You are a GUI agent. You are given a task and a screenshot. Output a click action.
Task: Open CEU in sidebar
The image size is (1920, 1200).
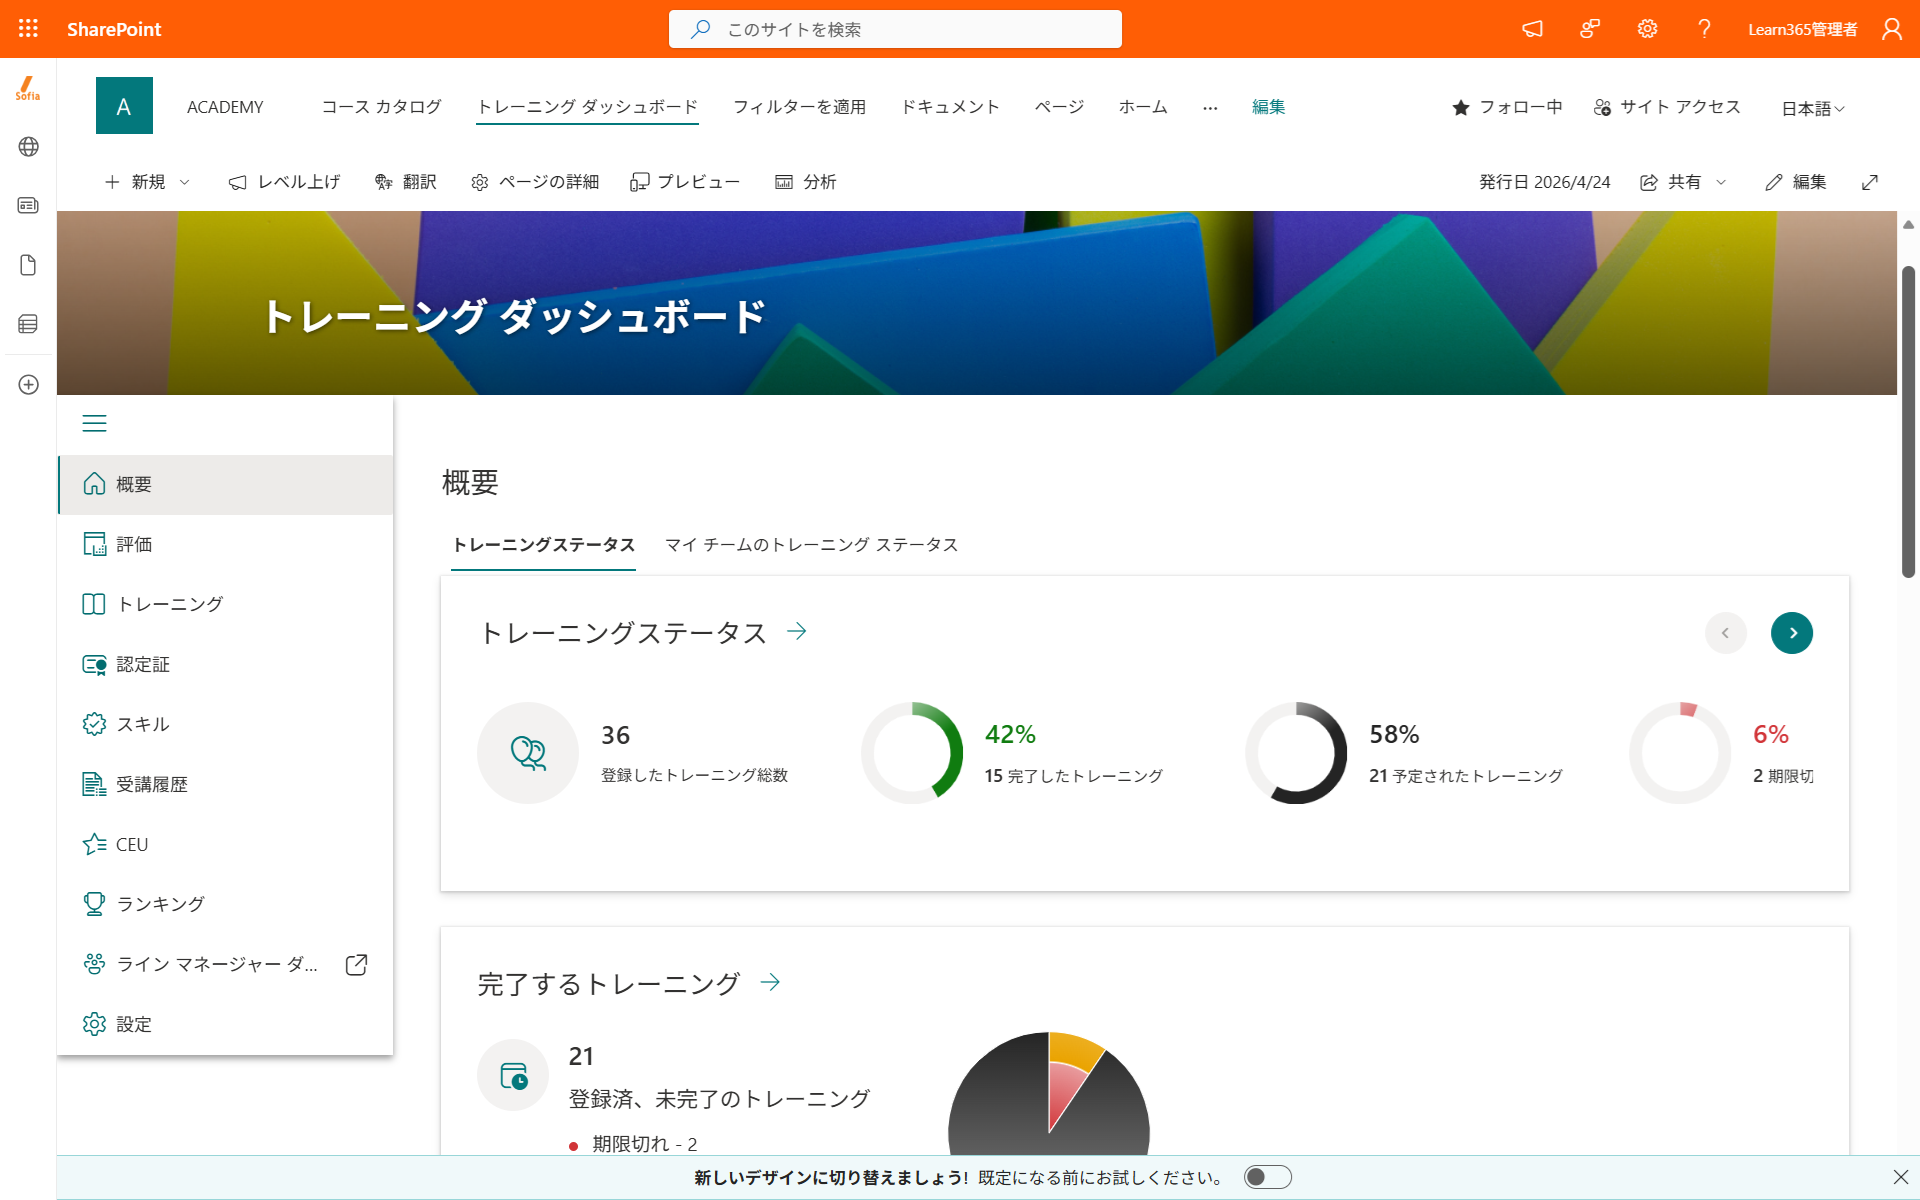pyautogui.click(x=226, y=844)
